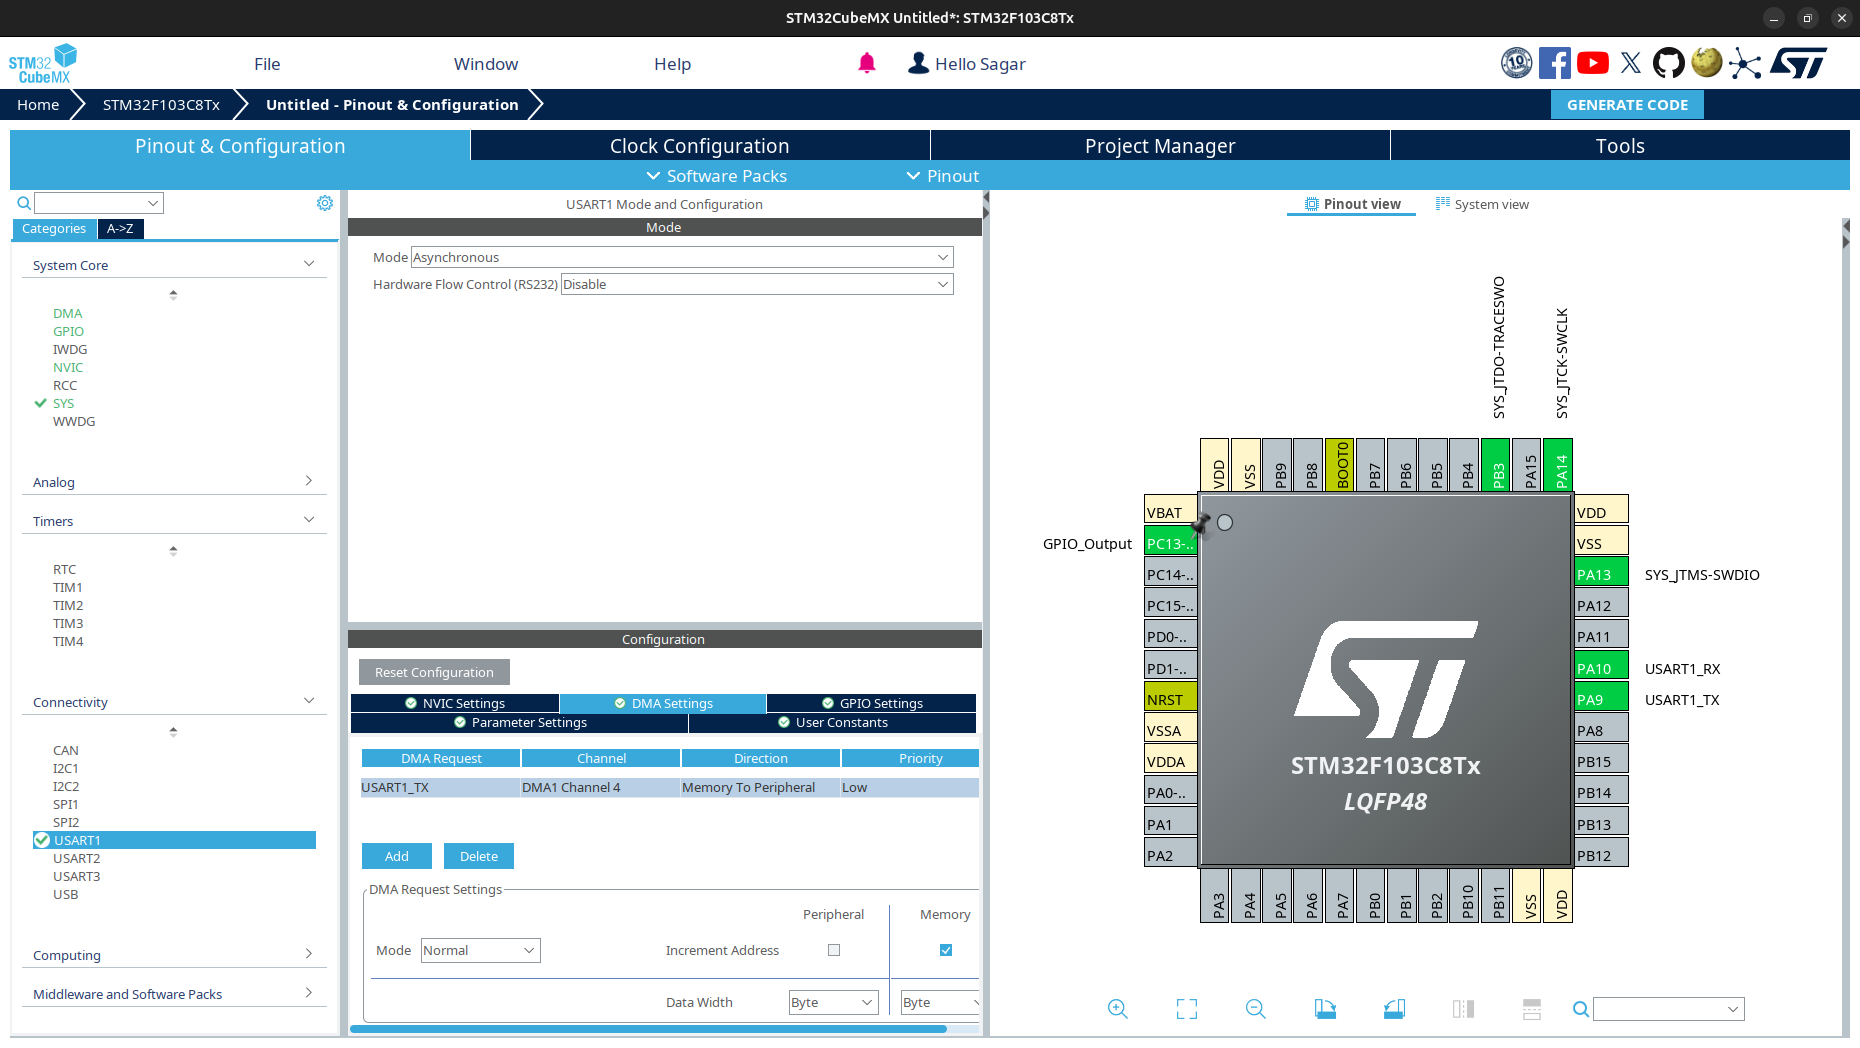This screenshot has height=1048, width=1860.
Task: Toggle the Peripheral increment address checkbox
Action: coord(834,950)
